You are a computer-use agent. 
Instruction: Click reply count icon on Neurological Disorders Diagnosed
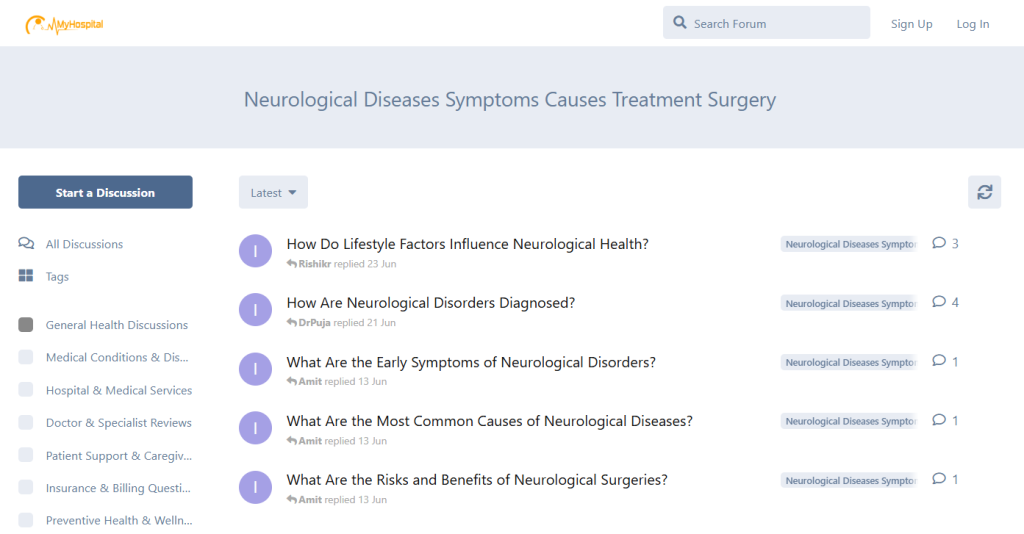pyautogui.click(x=939, y=302)
